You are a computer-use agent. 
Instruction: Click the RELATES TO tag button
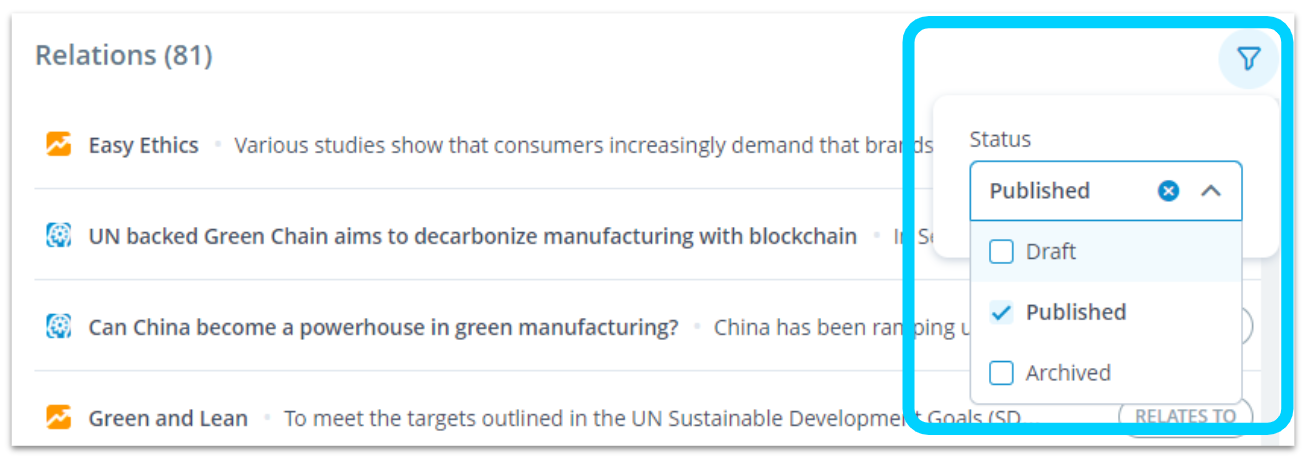(1185, 417)
